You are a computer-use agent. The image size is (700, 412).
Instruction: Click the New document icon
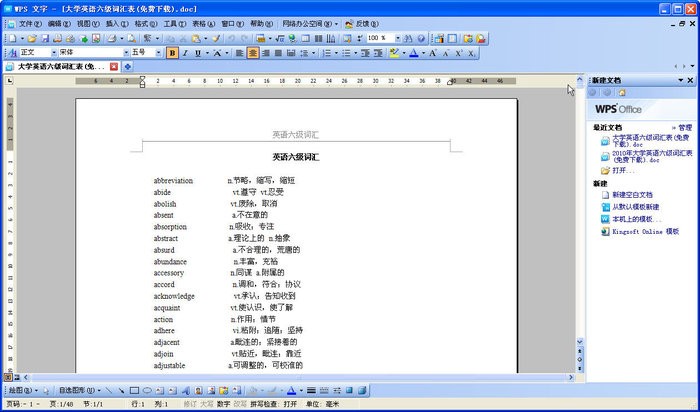coord(12,39)
